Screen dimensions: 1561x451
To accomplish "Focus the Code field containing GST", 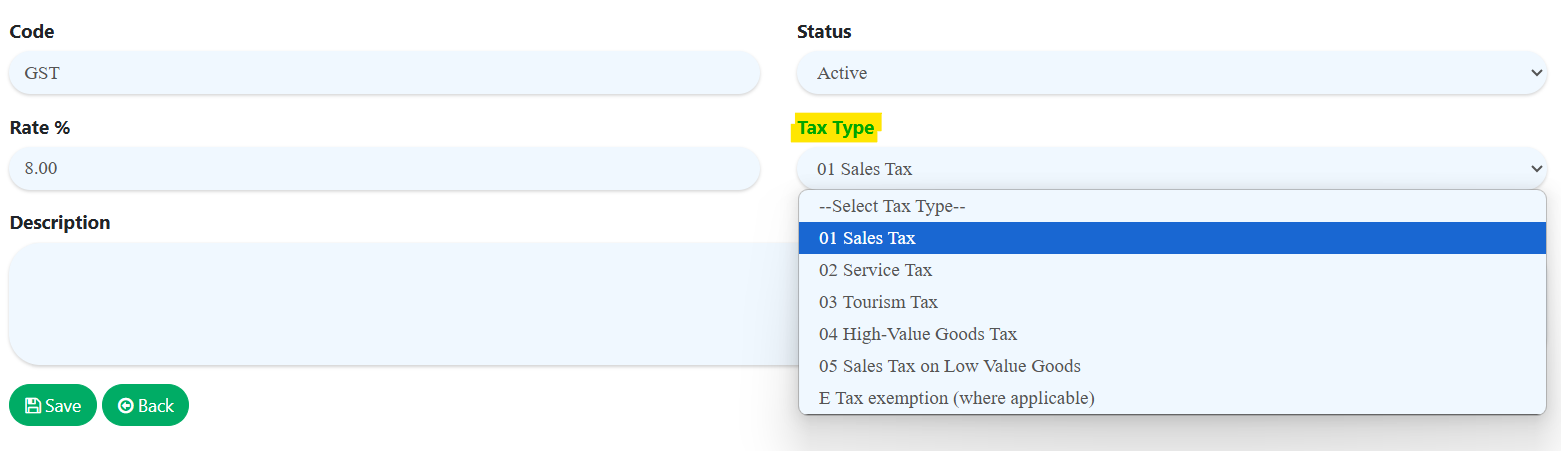I will click(x=385, y=73).
